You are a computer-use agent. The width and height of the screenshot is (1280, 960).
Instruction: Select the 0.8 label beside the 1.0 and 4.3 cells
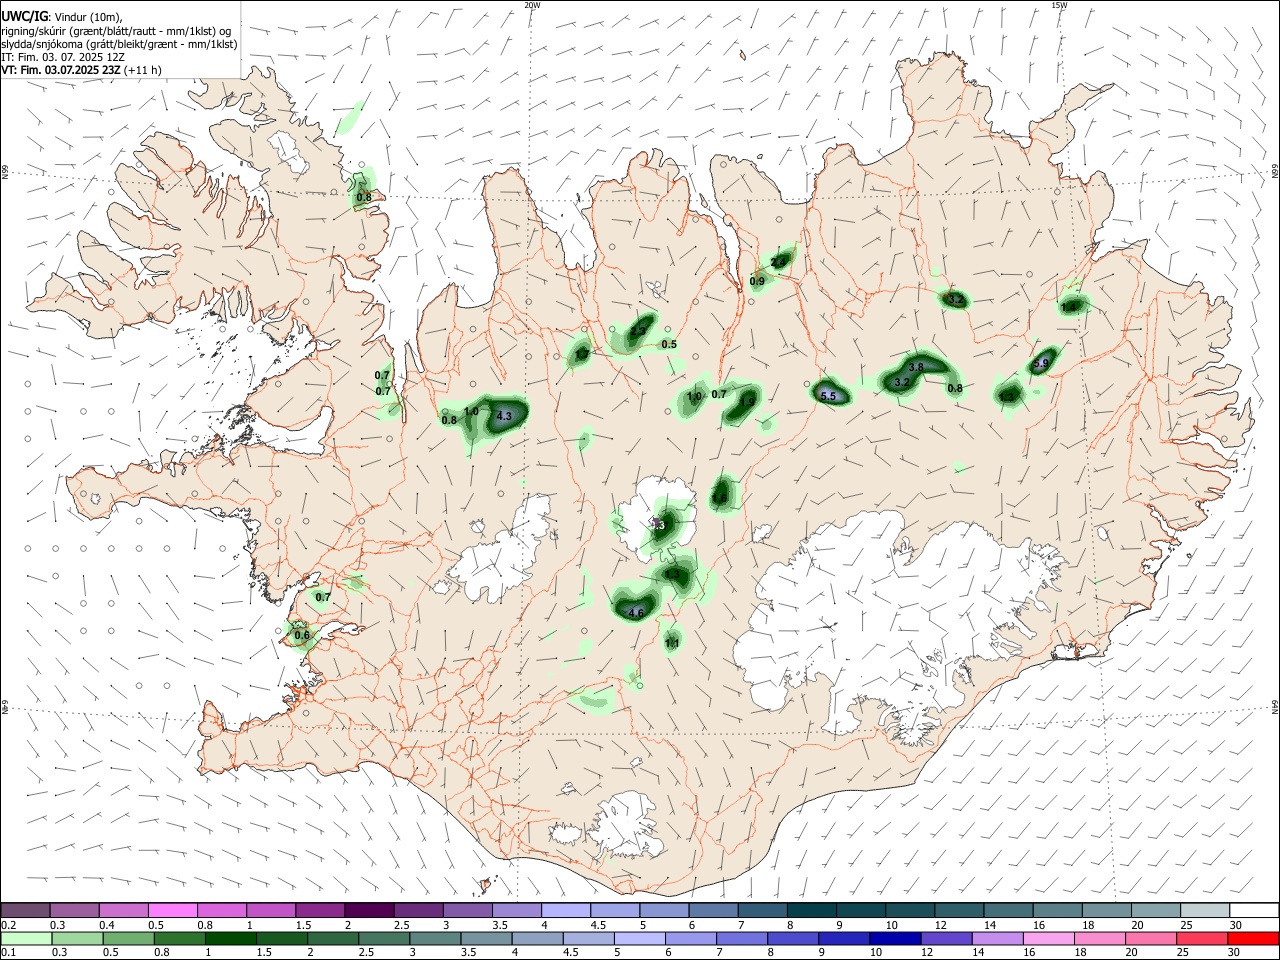[449, 421]
